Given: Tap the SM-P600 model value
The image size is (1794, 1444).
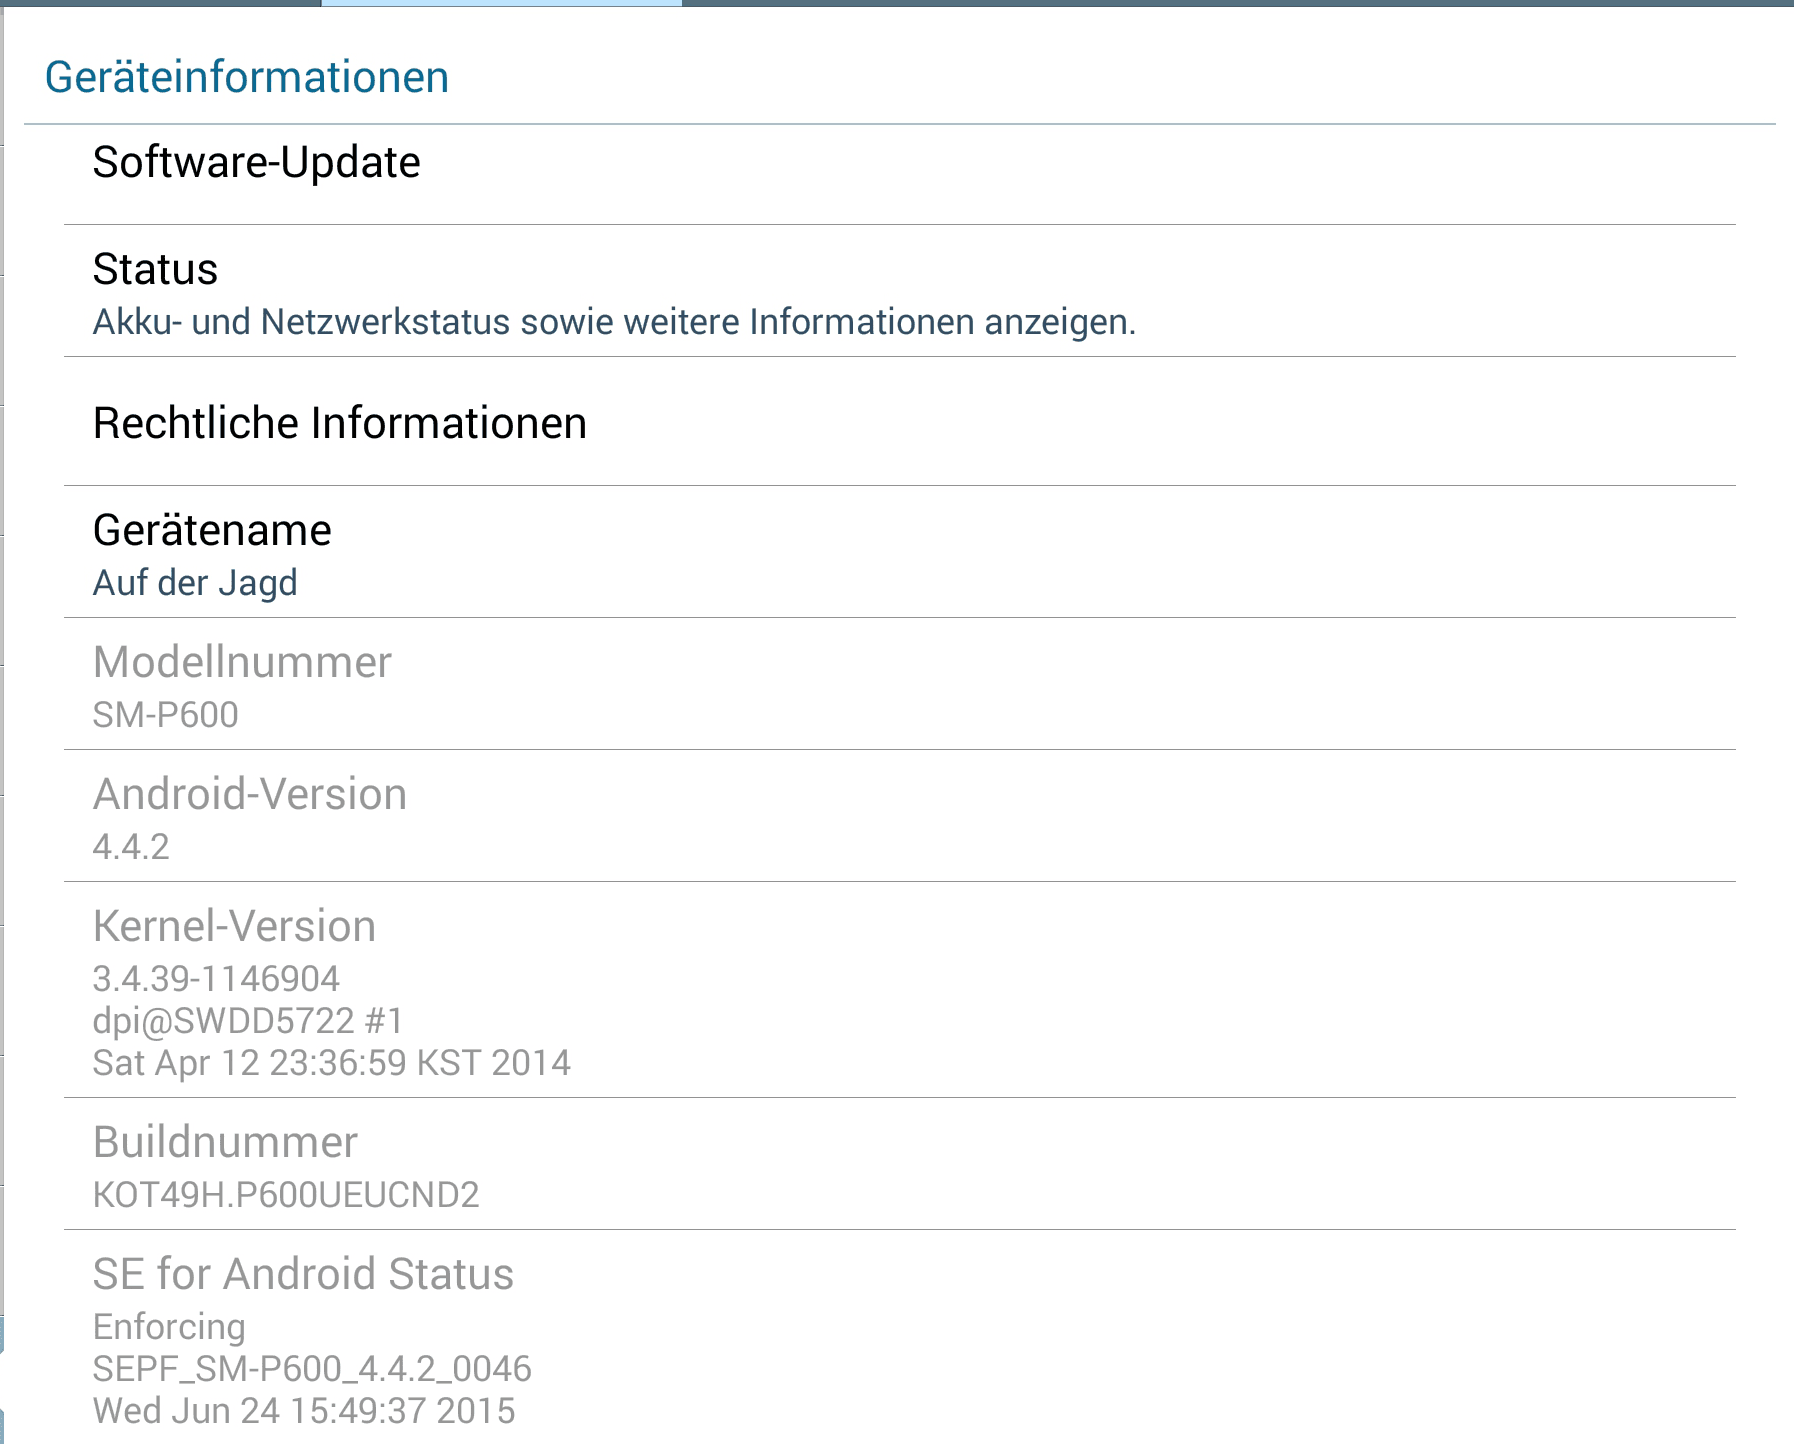Looking at the screenshot, I should click(x=166, y=715).
